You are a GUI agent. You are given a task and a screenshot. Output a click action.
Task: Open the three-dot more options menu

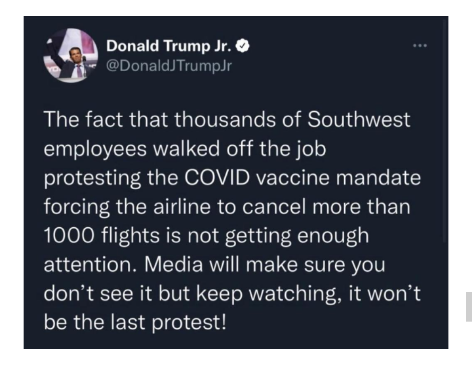(x=420, y=45)
